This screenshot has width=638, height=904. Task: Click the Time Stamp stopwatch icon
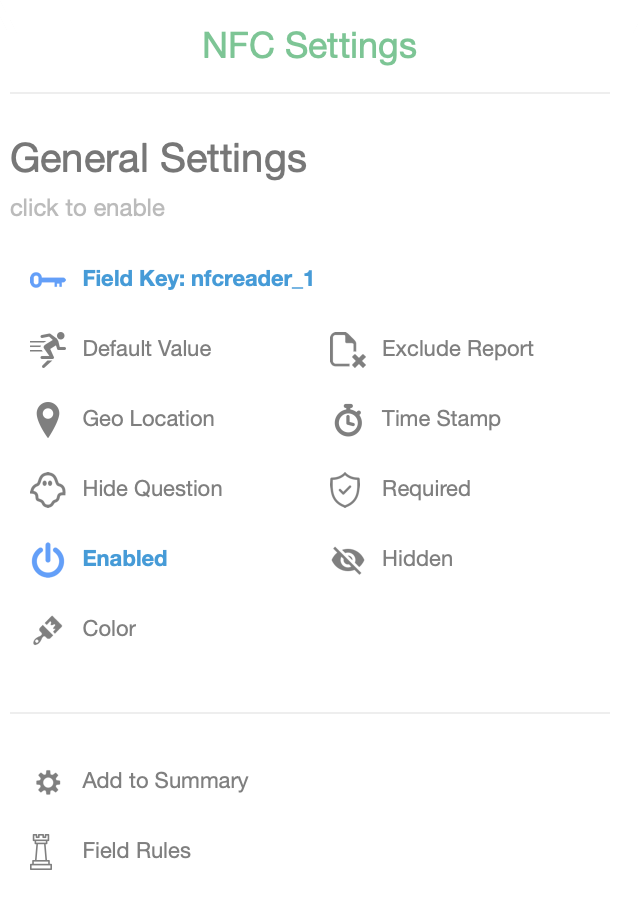pos(347,420)
